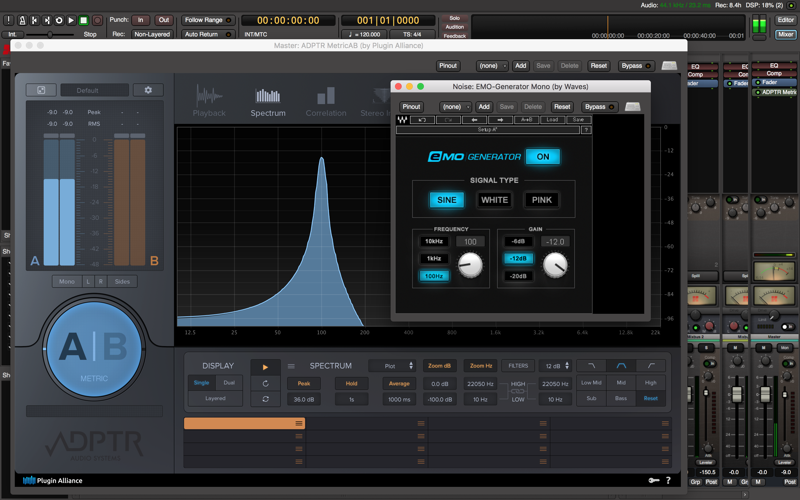Screen dimensions: 800x500
Task: Open the 12 dB filter slope dropdown
Action: (556, 366)
